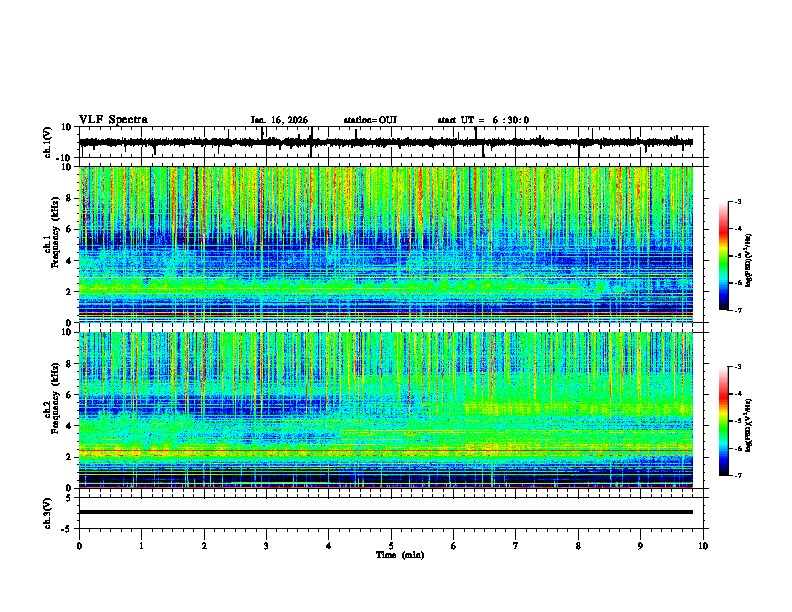Click the time axis tick label "6"
792x612 pixels.
pyautogui.click(x=454, y=545)
